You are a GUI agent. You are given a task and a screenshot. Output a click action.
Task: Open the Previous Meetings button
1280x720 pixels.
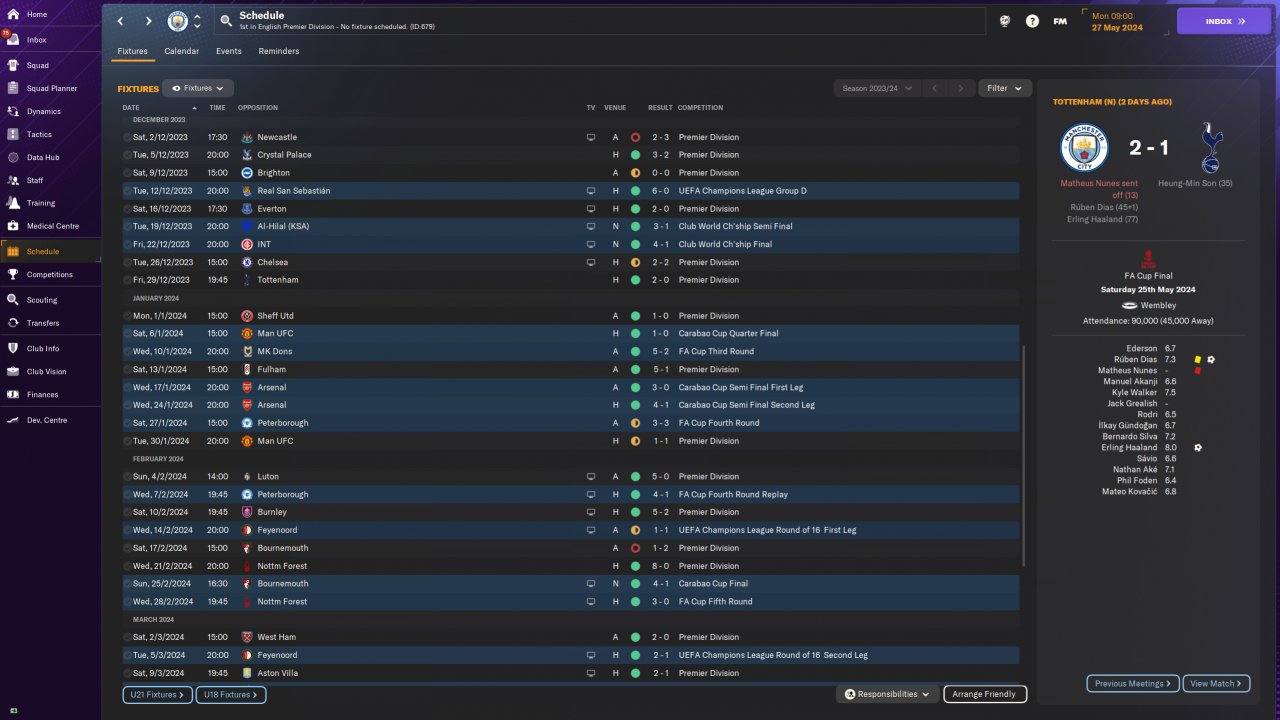(x=1133, y=684)
